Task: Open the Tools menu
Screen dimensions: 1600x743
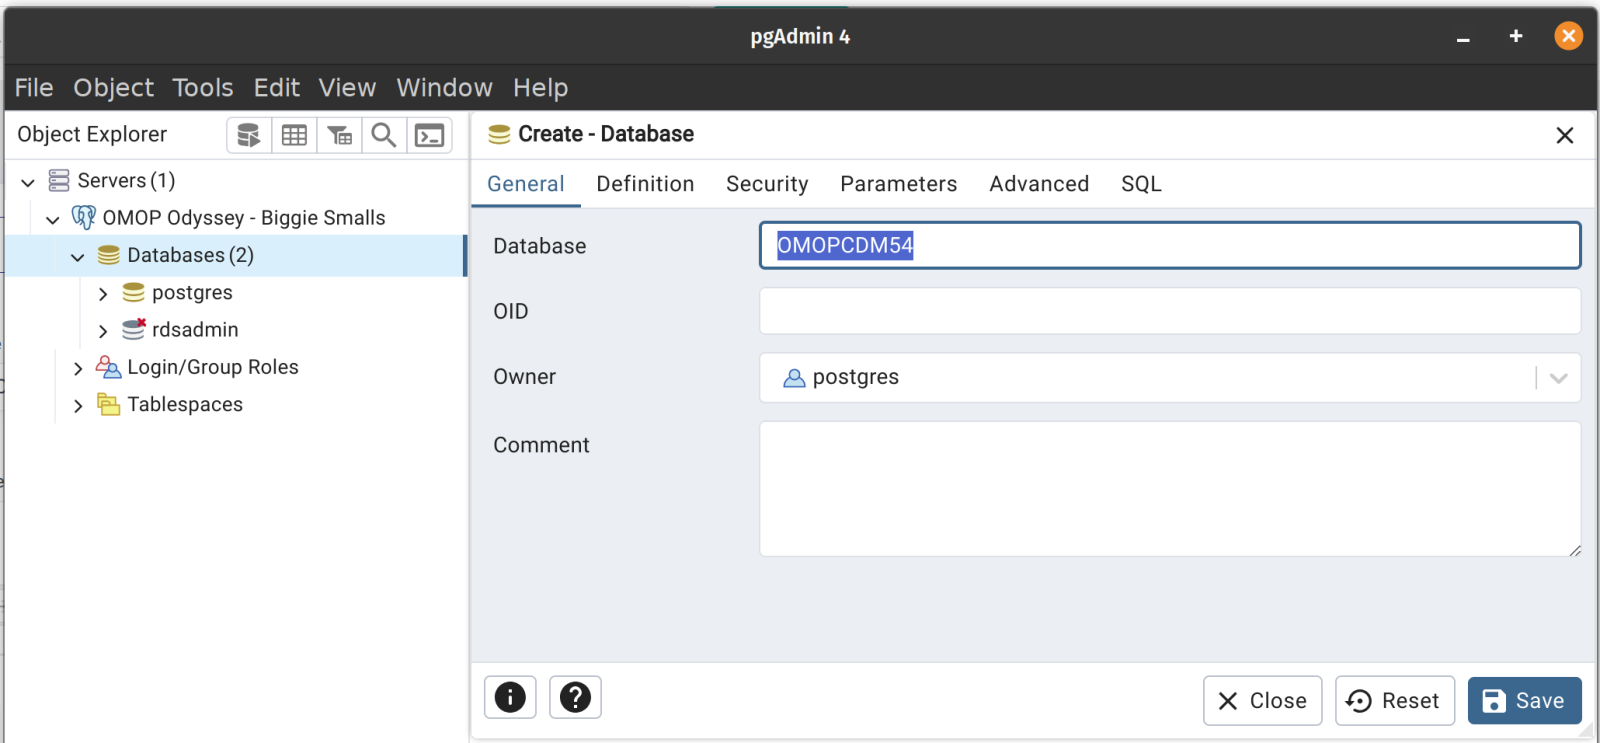Action: coord(203,88)
